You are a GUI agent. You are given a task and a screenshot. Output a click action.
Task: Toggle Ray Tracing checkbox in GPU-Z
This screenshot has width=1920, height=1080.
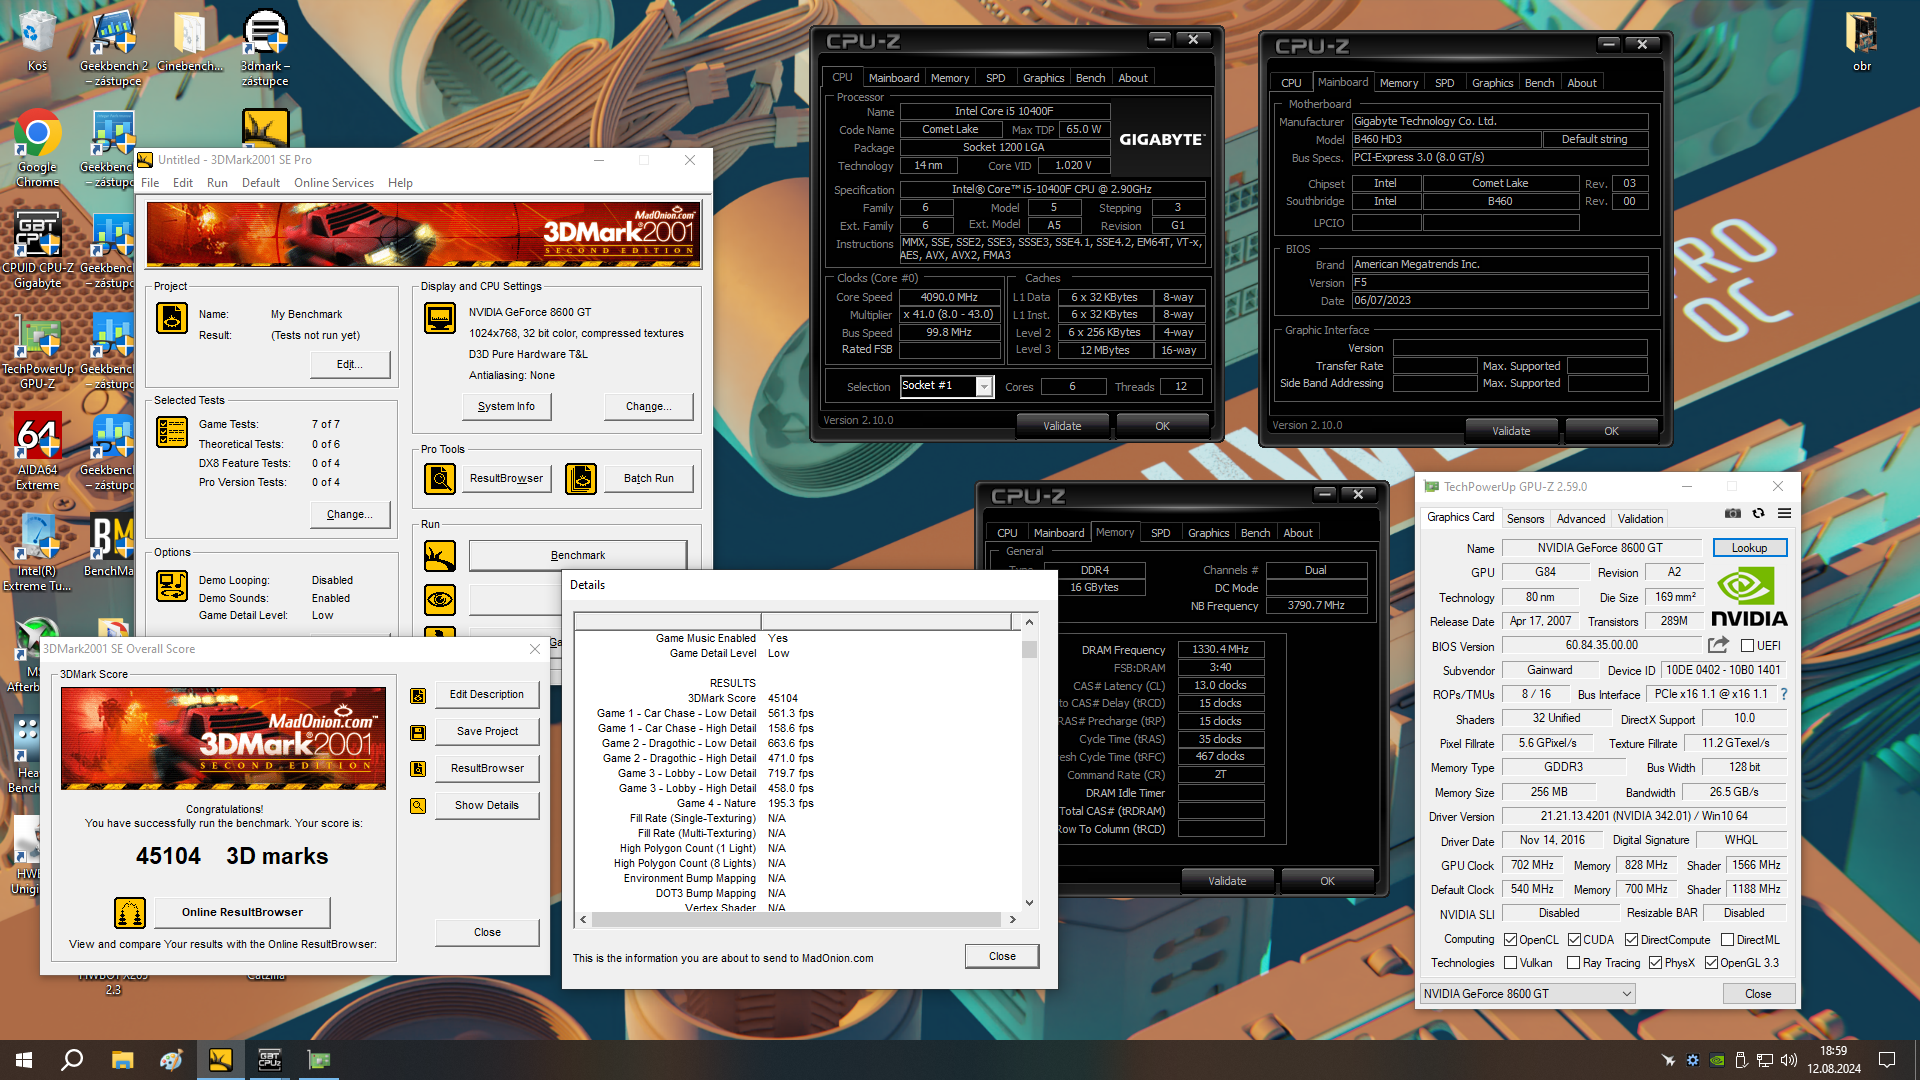pyautogui.click(x=1573, y=963)
